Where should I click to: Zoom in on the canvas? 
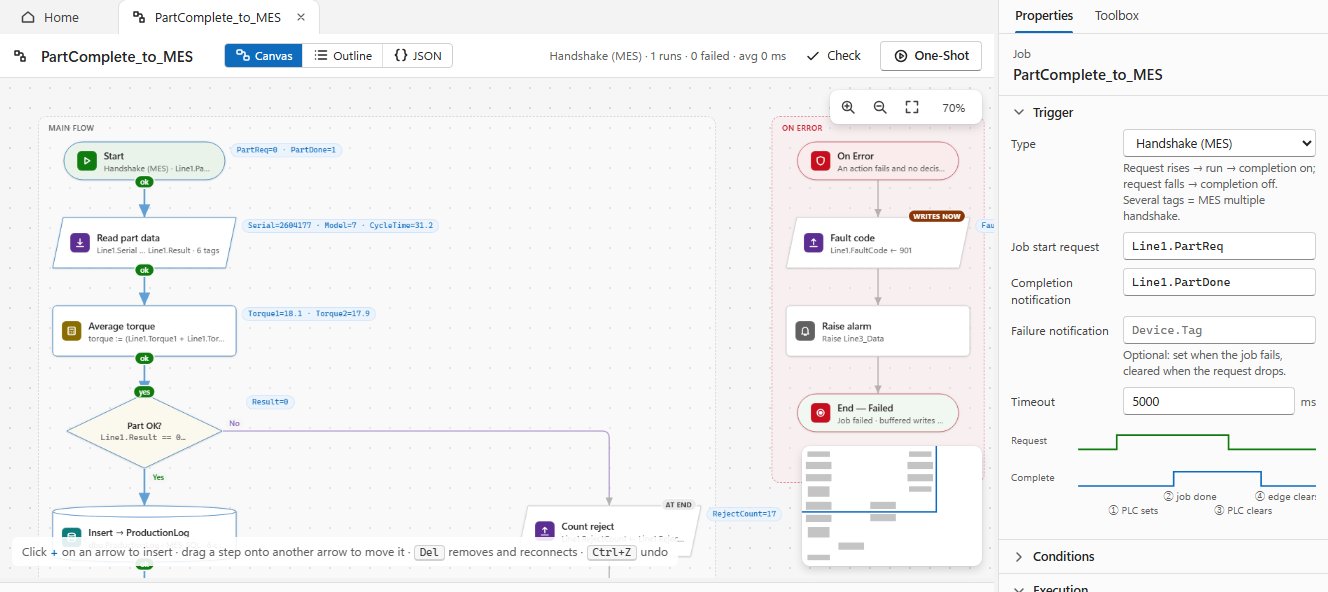tap(848, 107)
